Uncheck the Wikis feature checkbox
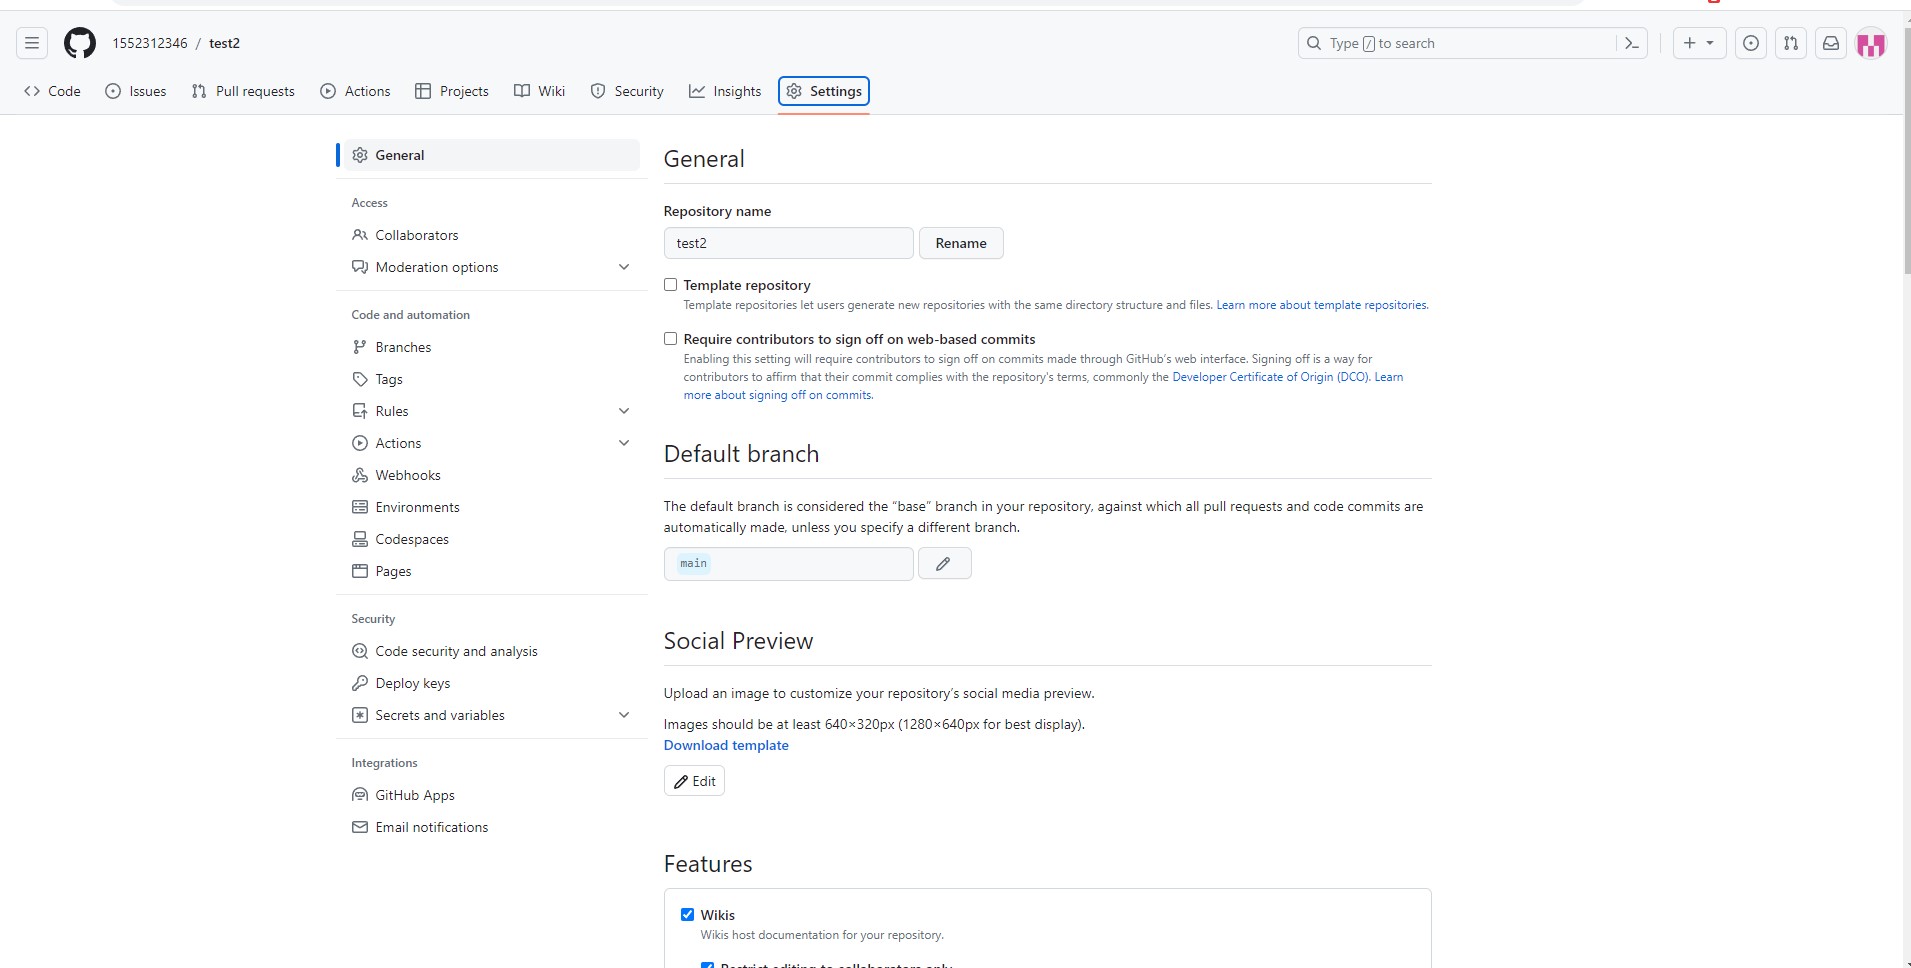Image resolution: width=1911 pixels, height=968 pixels. 687,914
